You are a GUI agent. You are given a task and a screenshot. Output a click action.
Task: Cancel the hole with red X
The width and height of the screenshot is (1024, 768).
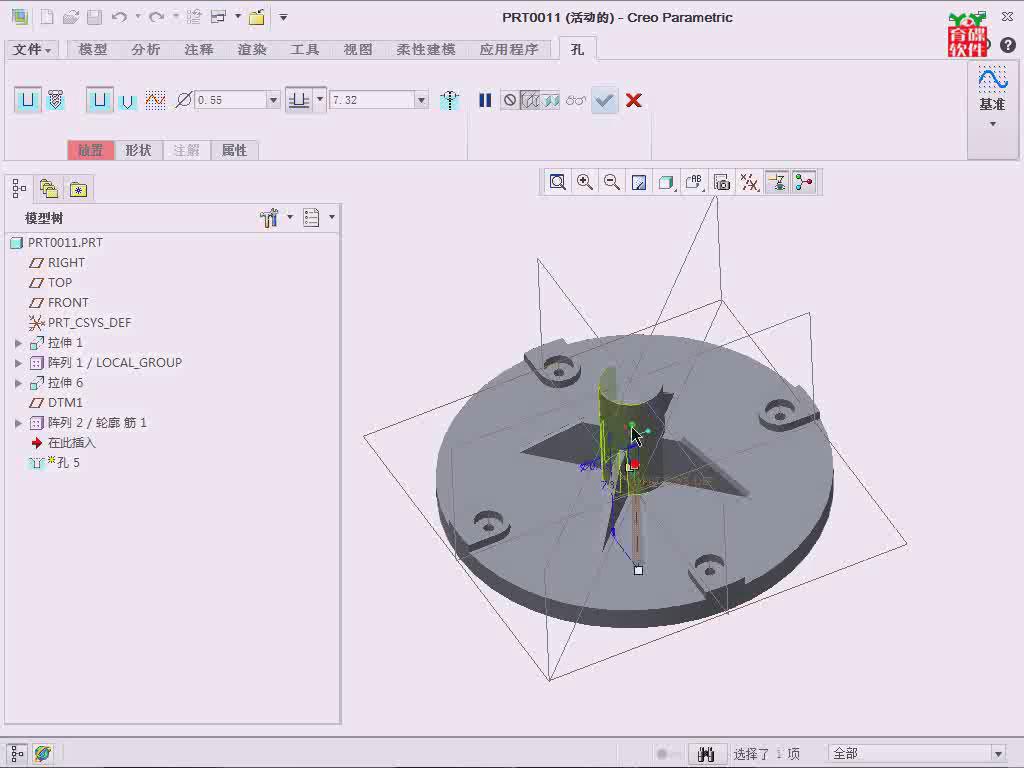633,100
